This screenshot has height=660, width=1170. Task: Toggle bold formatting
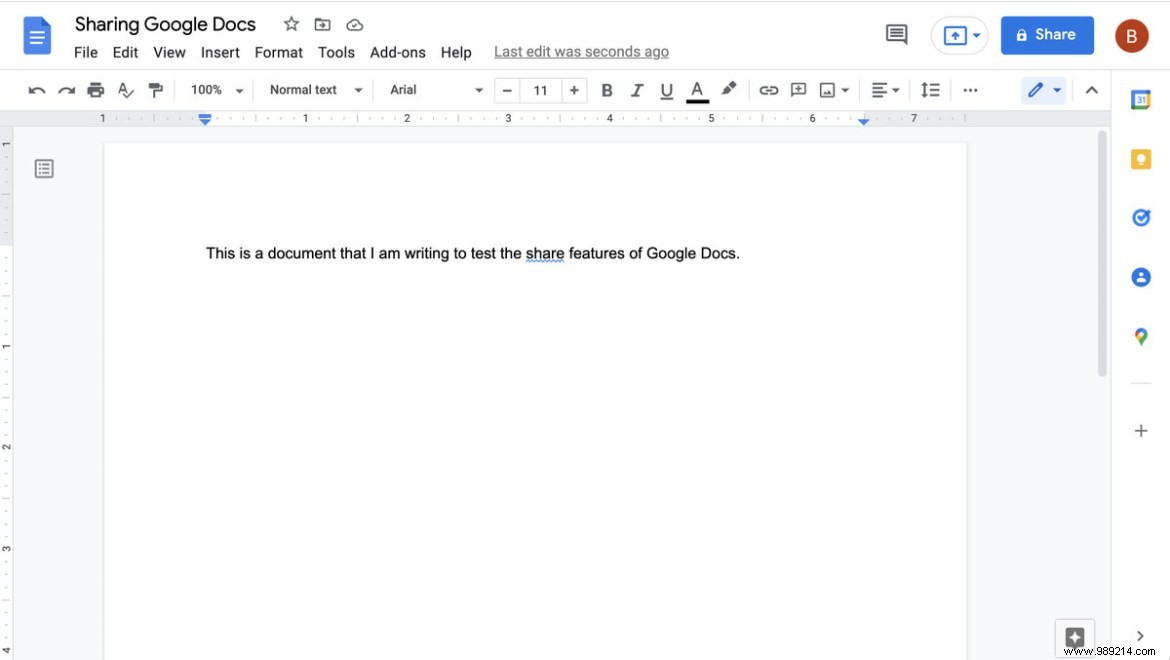click(x=607, y=89)
